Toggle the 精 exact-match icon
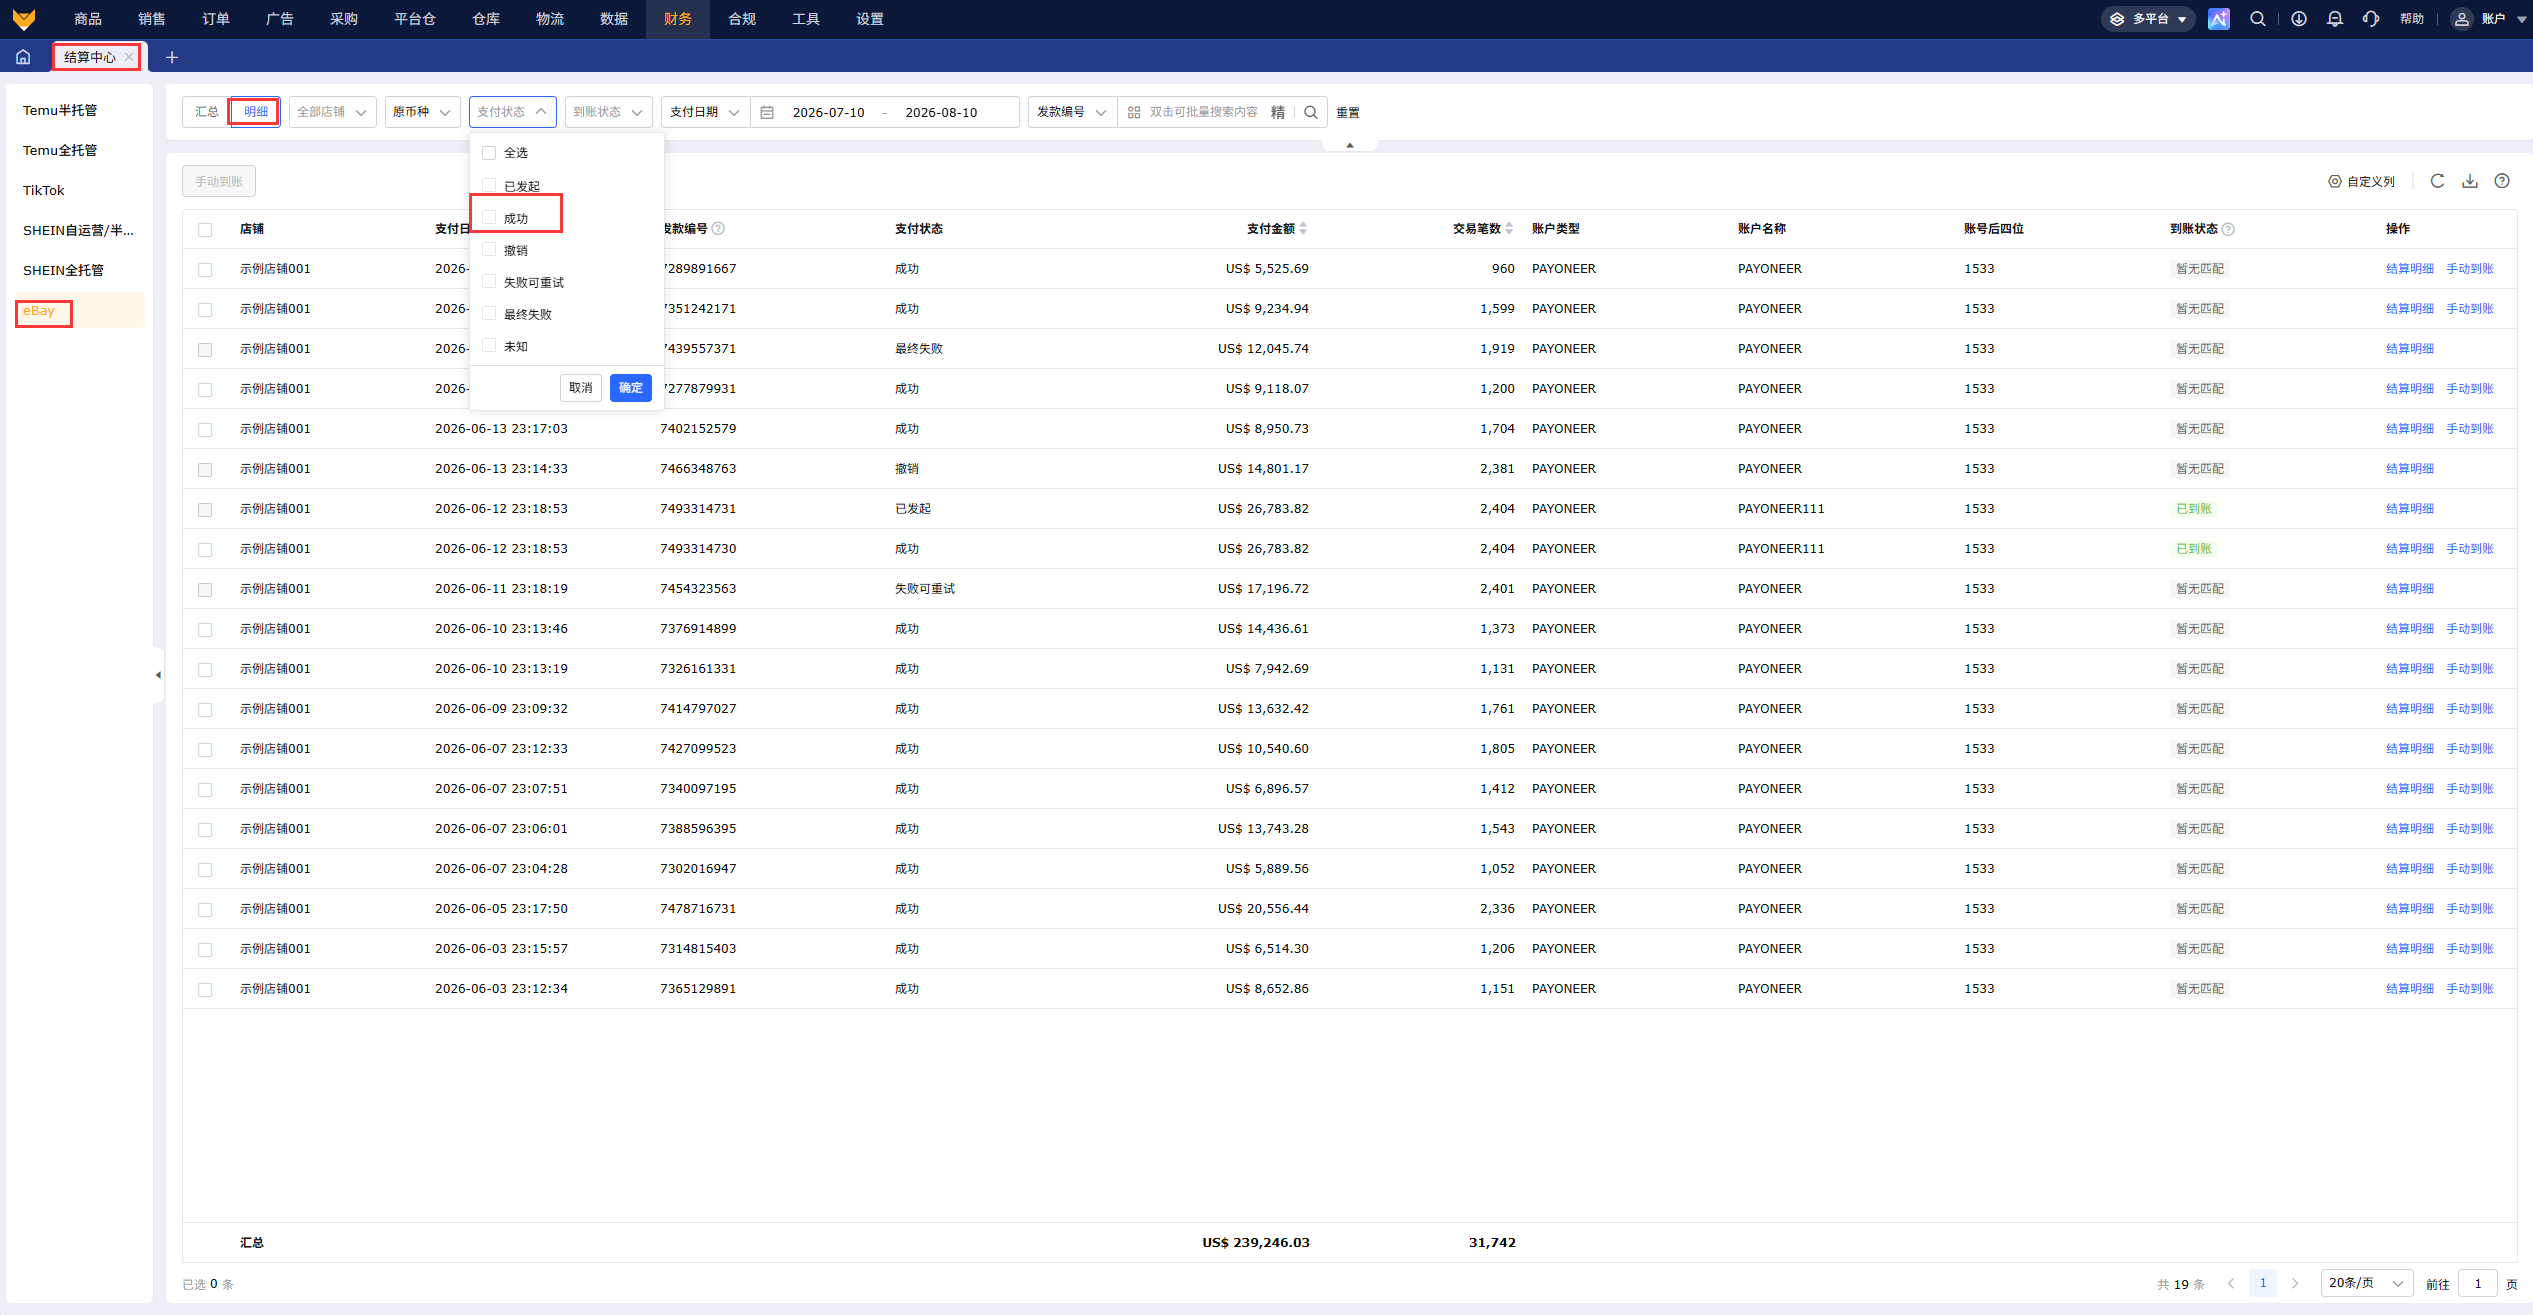This screenshot has width=2533, height=1315. point(1278,112)
